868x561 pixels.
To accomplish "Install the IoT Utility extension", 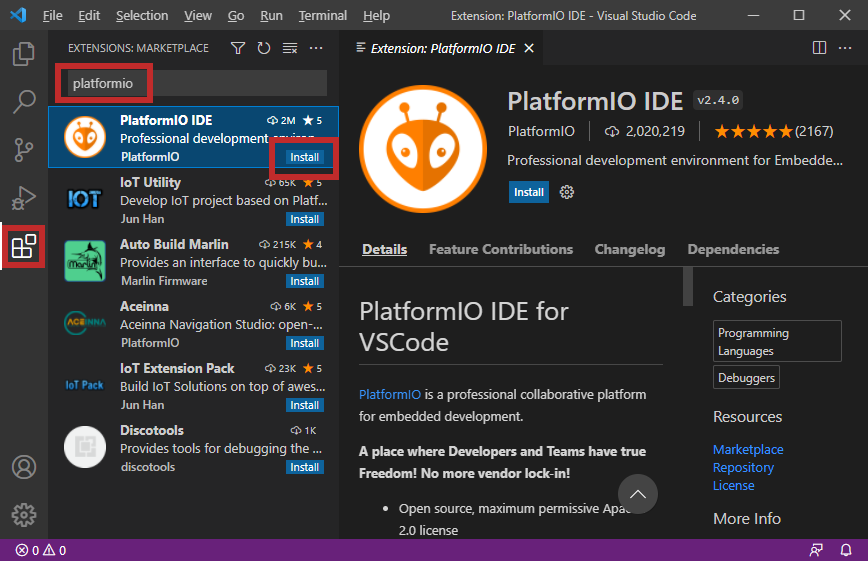I will [x=304, y=219].
